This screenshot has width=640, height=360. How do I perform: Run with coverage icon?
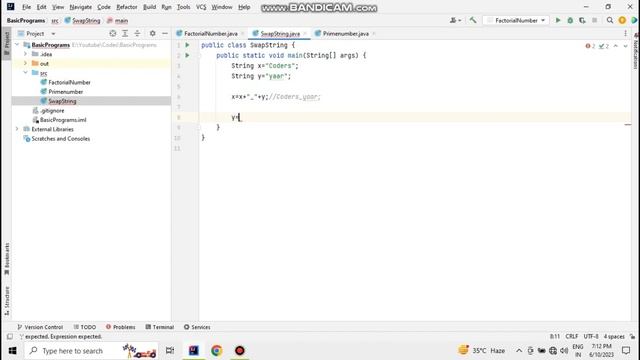point(582,20)
